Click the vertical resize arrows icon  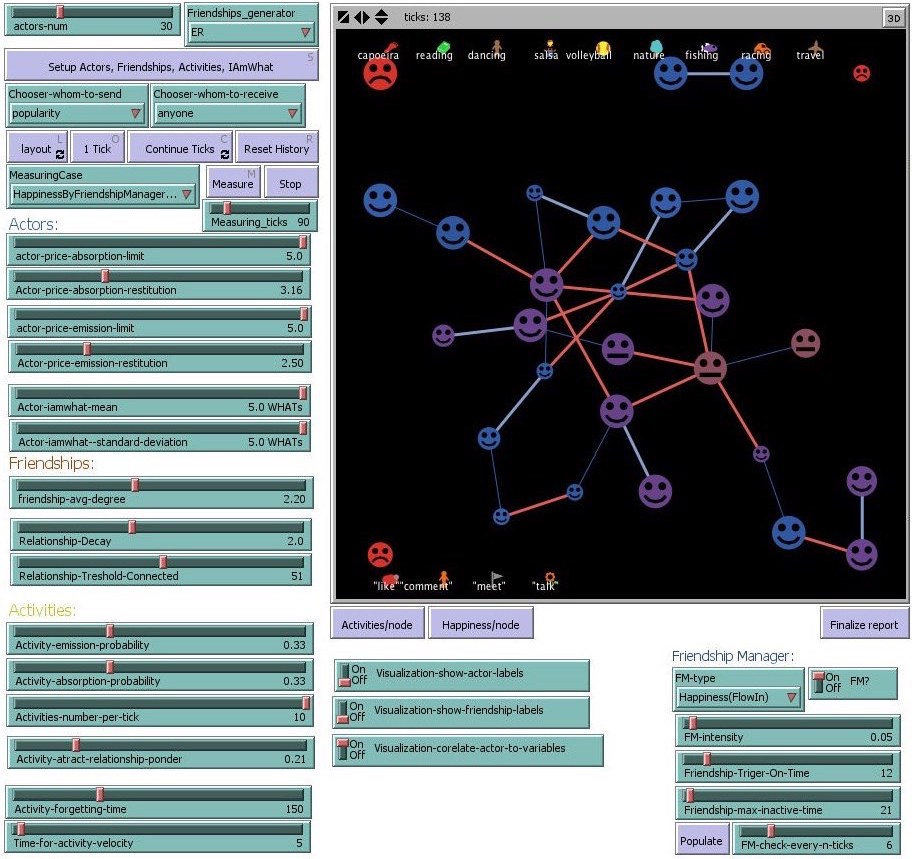point(382,17)
